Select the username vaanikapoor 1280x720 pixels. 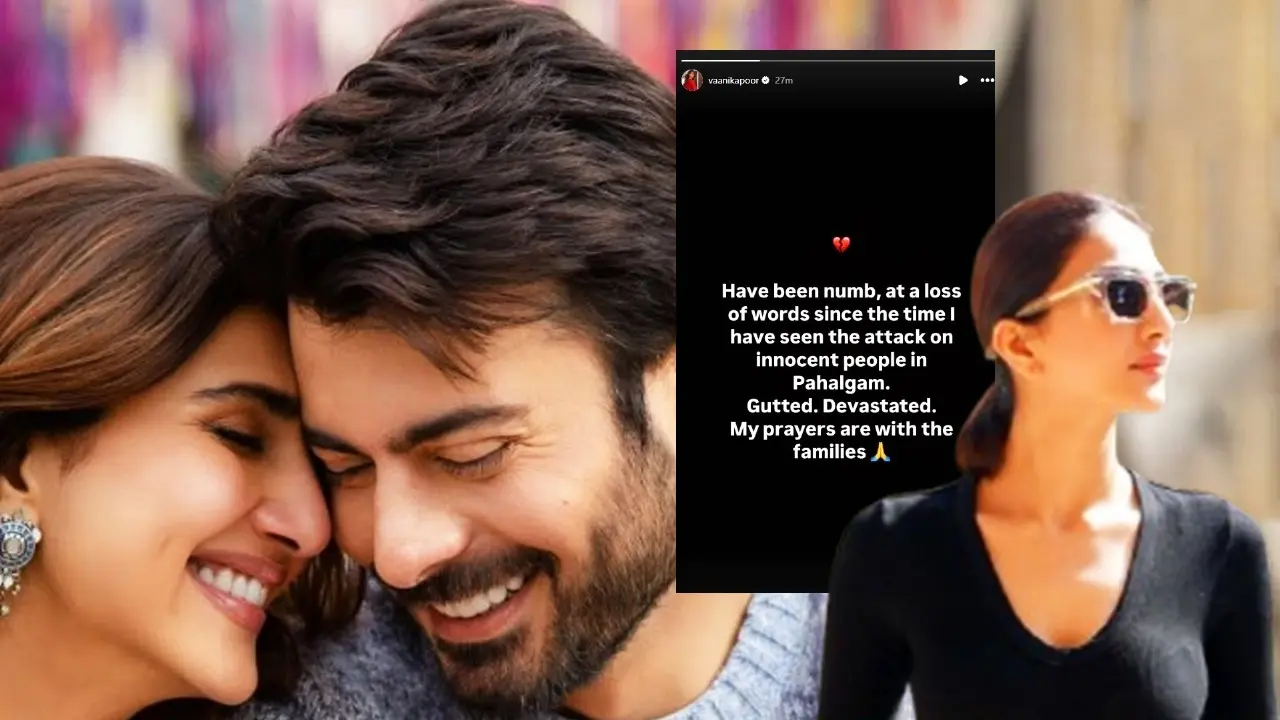[732, 81]
